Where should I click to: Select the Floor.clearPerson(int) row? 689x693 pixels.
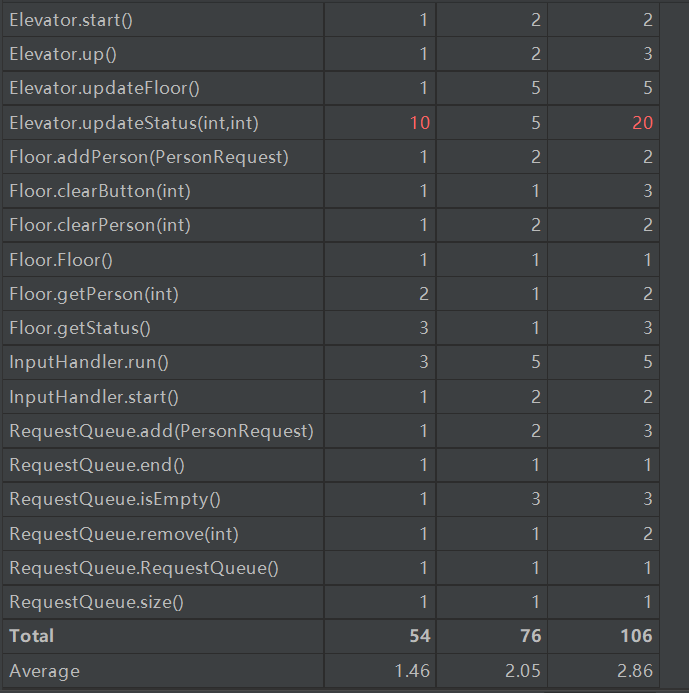(99, 225)
